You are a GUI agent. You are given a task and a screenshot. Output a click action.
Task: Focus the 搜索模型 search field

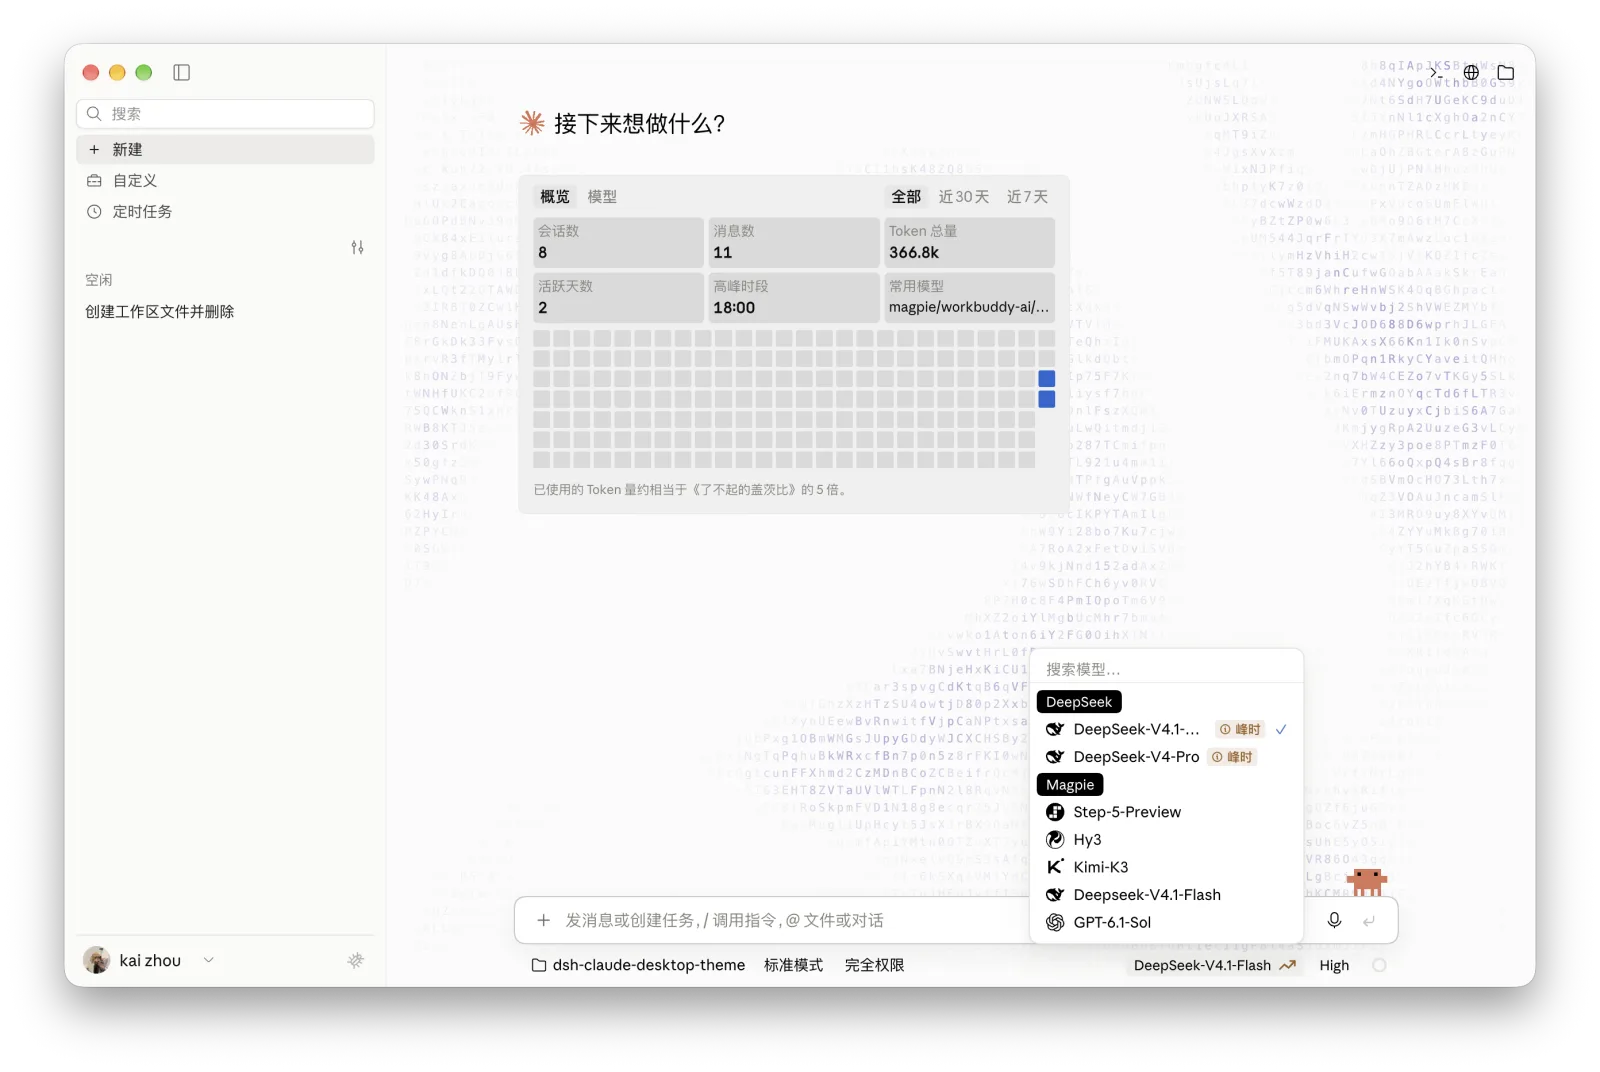click(1166, 669)
